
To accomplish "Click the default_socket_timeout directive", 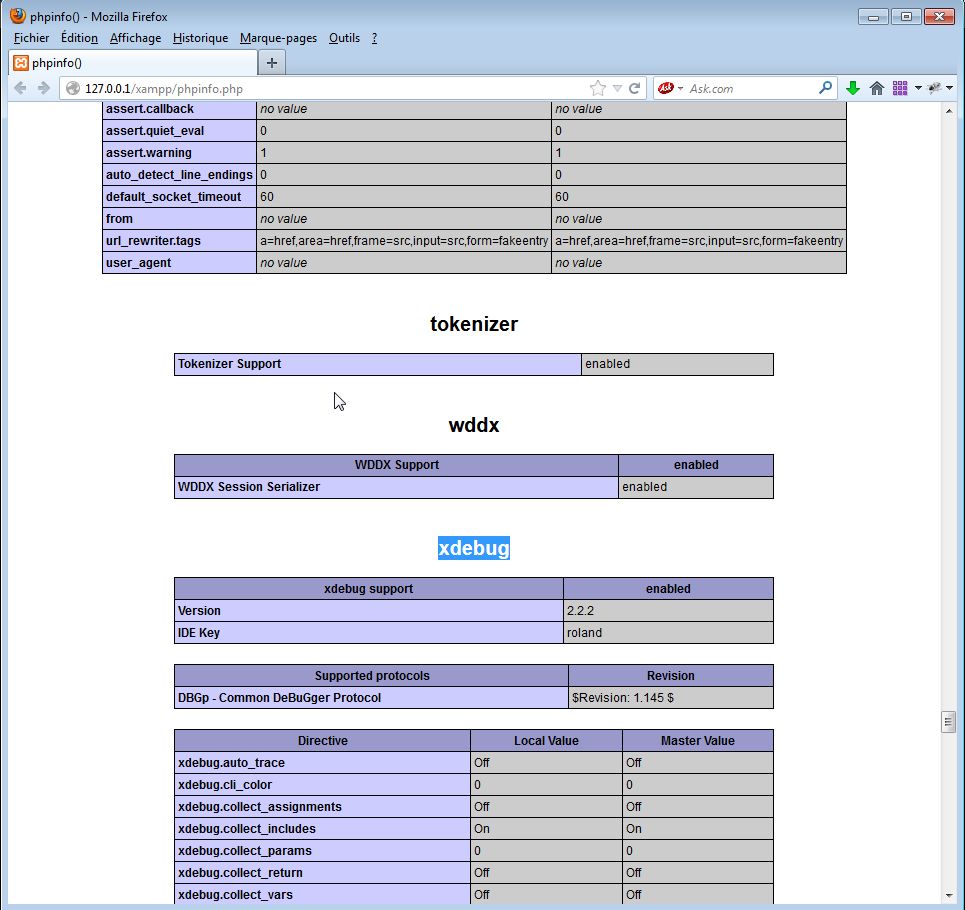I will point(179,197).
